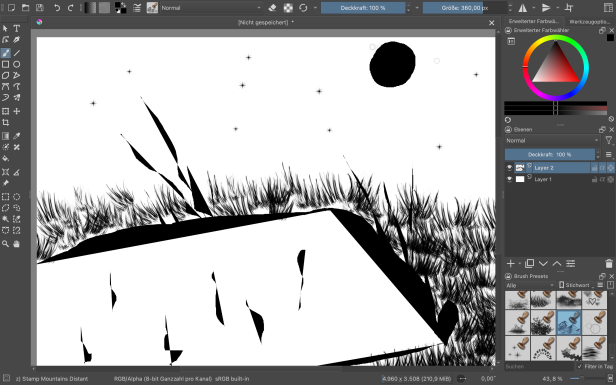Viewport: 616px width, 385px height.
Task: Open the foreground/background color selector
Action: (121, 7)
